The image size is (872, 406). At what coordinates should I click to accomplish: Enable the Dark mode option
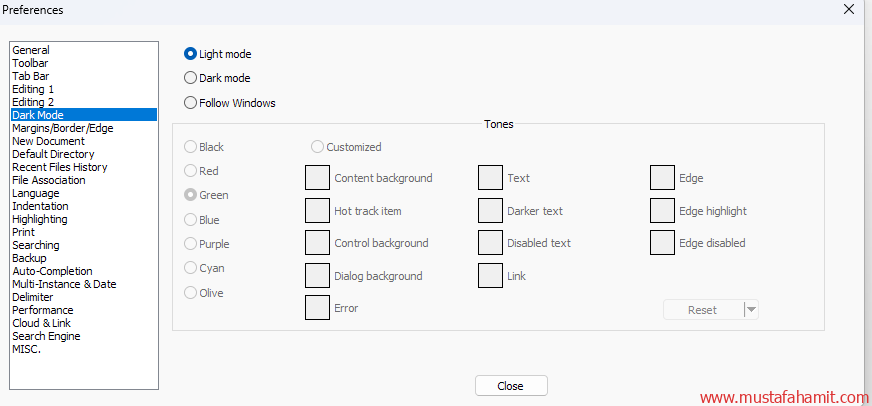click(191, 78)
